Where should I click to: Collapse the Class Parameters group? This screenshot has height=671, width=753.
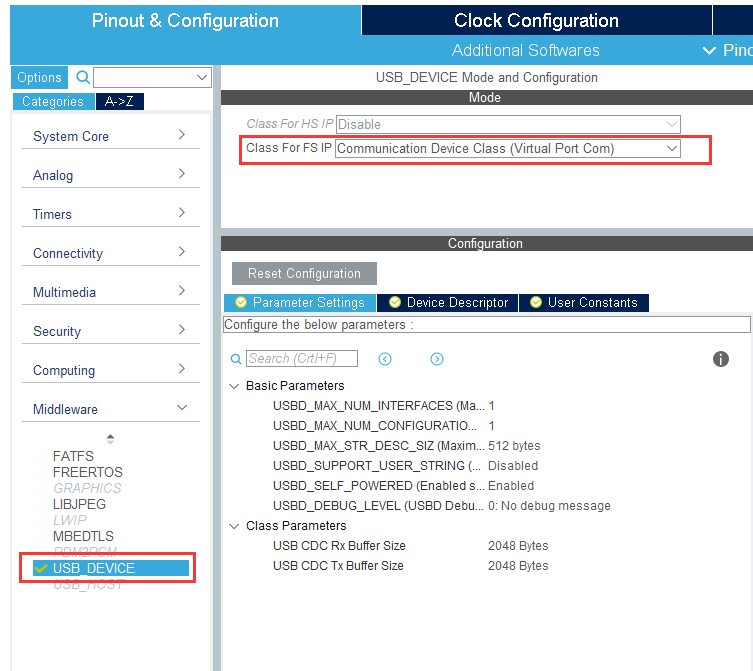(234, 526)
